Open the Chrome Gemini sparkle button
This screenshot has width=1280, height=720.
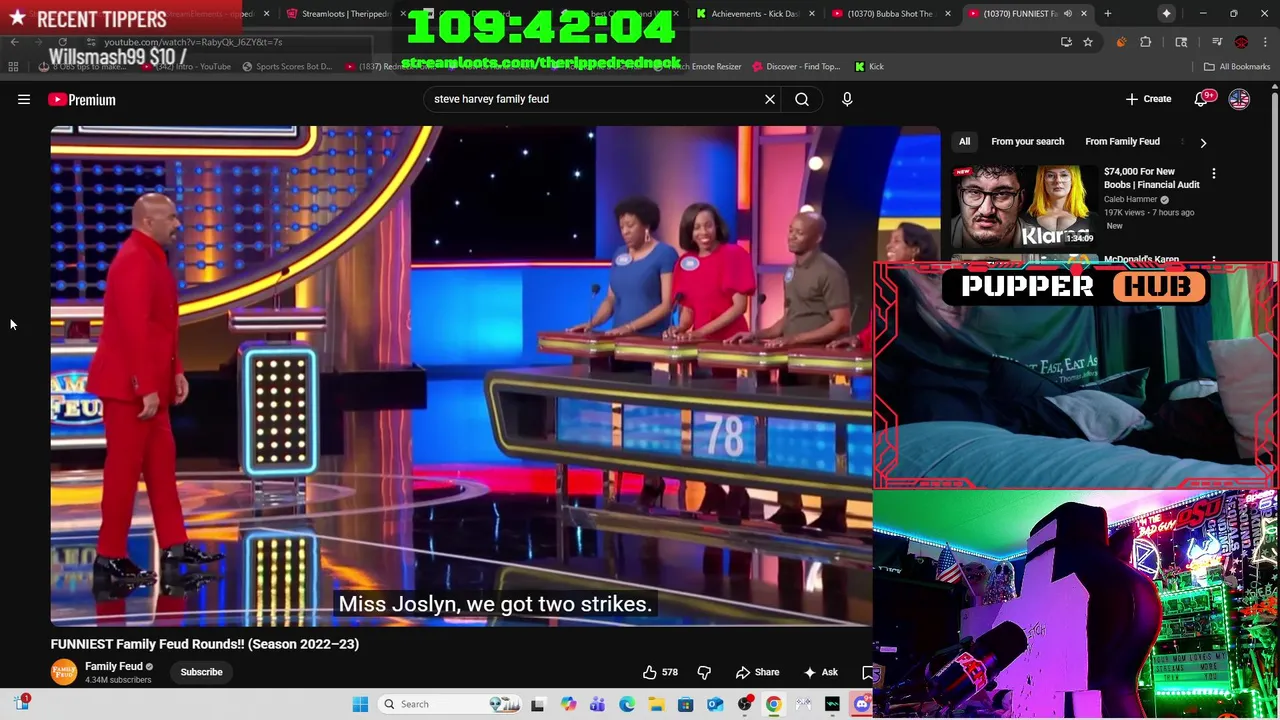(x=1166, y=14)
